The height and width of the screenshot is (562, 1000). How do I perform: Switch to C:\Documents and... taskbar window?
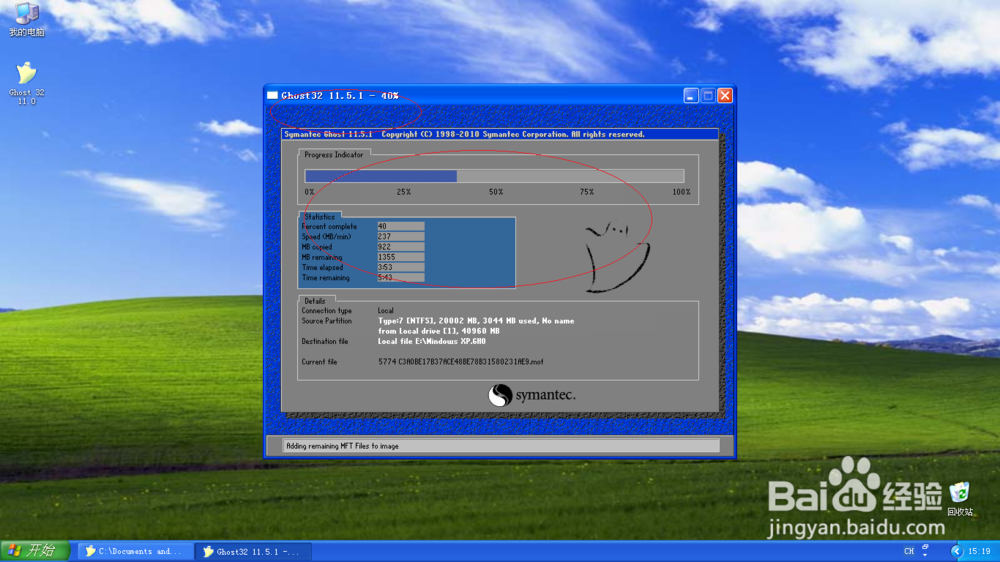136,551
